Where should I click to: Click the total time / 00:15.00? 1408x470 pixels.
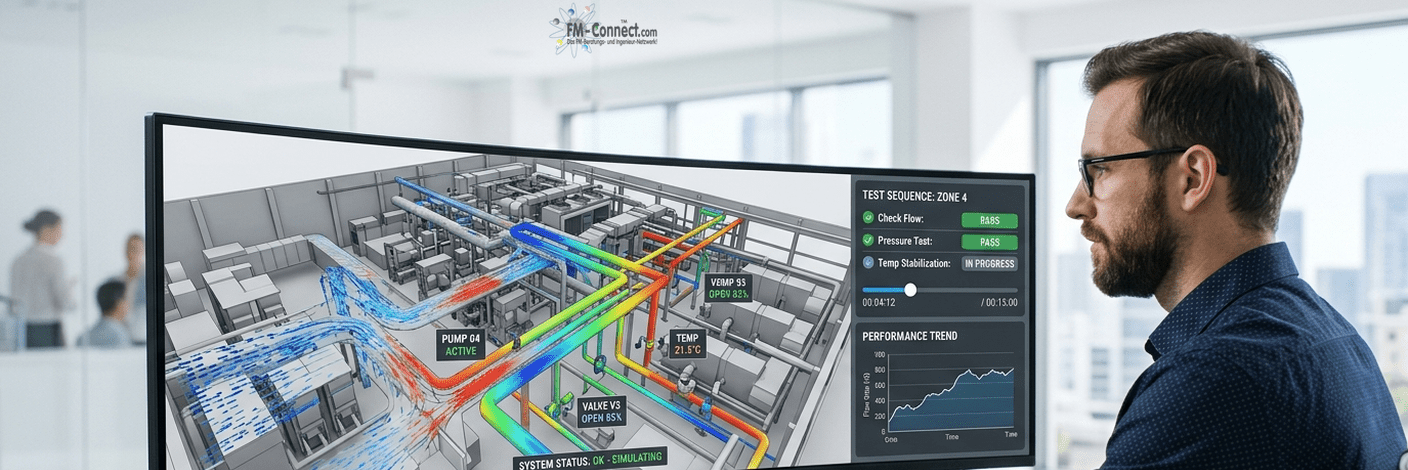[999, 303]
